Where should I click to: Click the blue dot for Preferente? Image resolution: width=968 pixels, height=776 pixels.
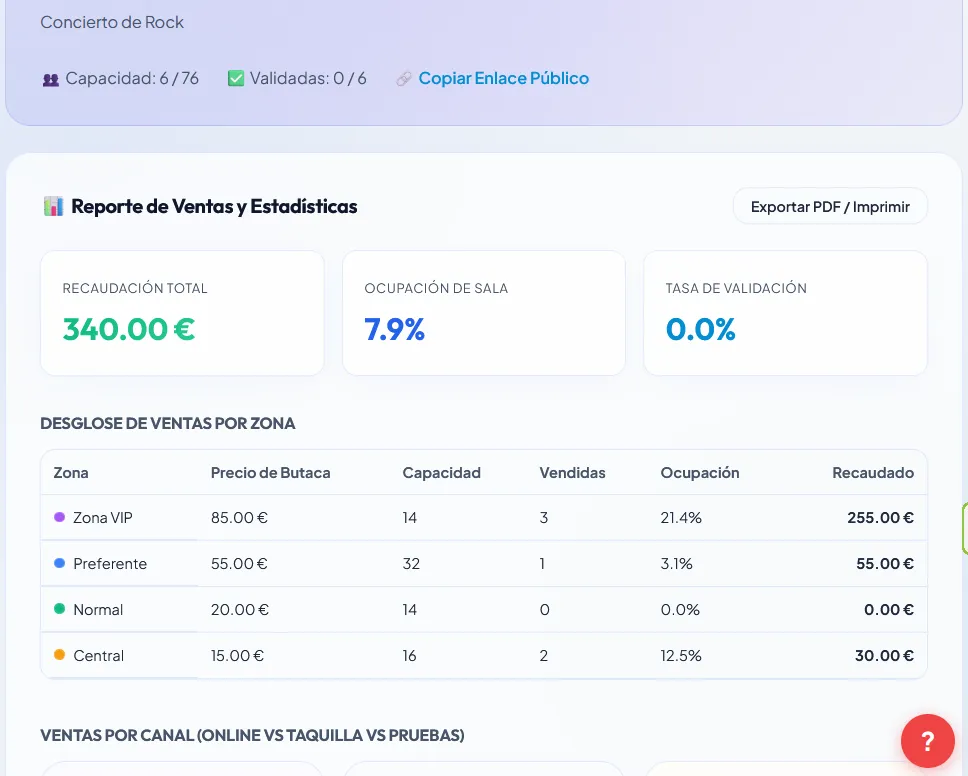59,563
